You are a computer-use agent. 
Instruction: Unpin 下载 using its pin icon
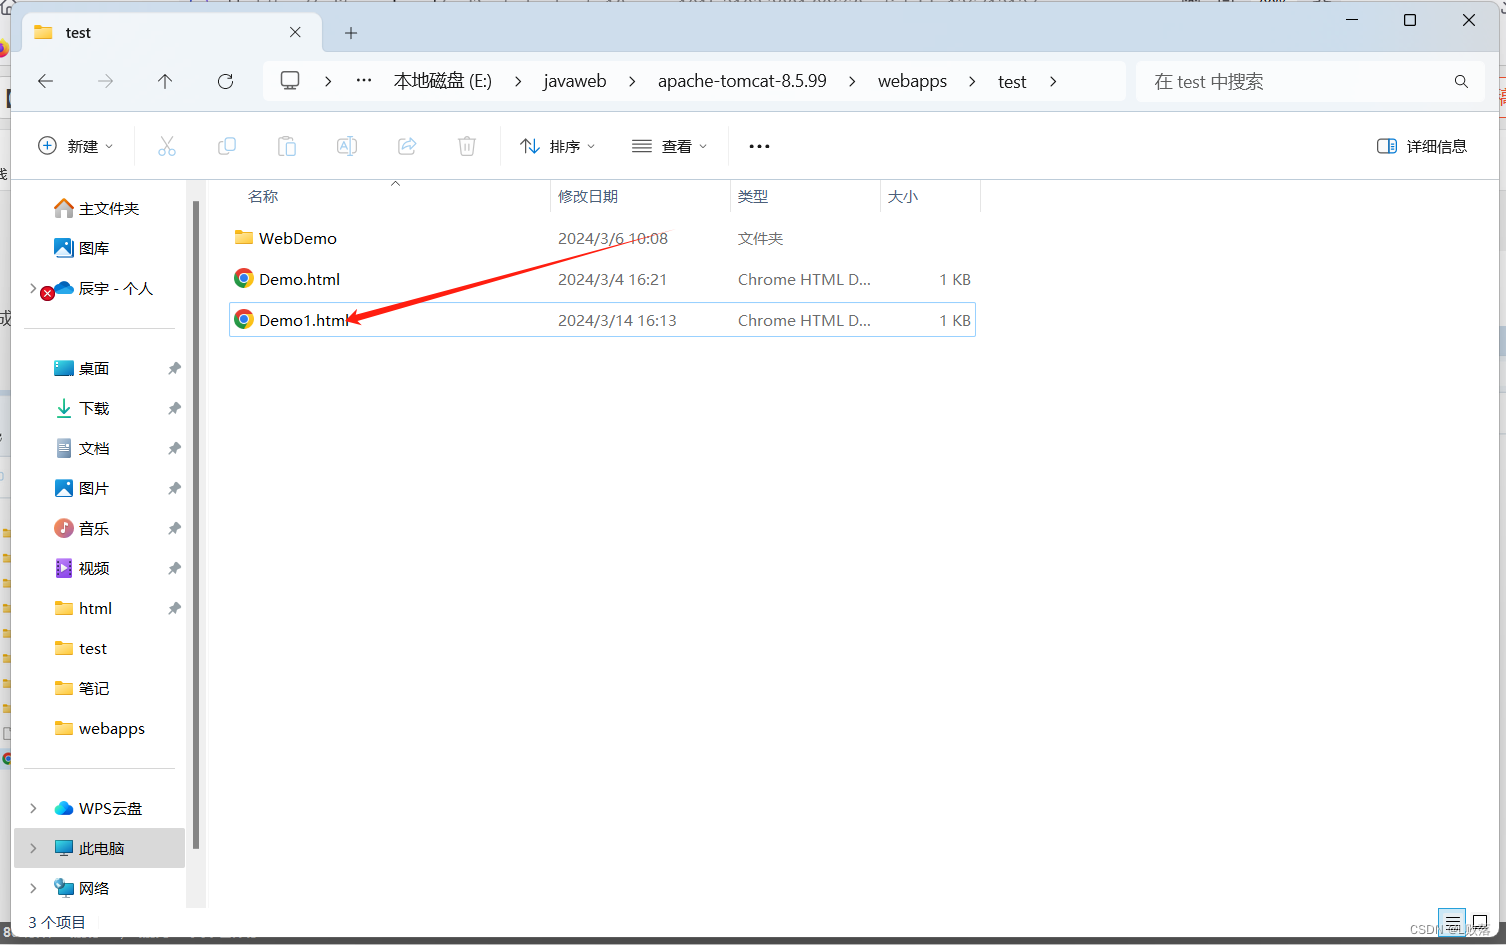[x=174, y=408]
